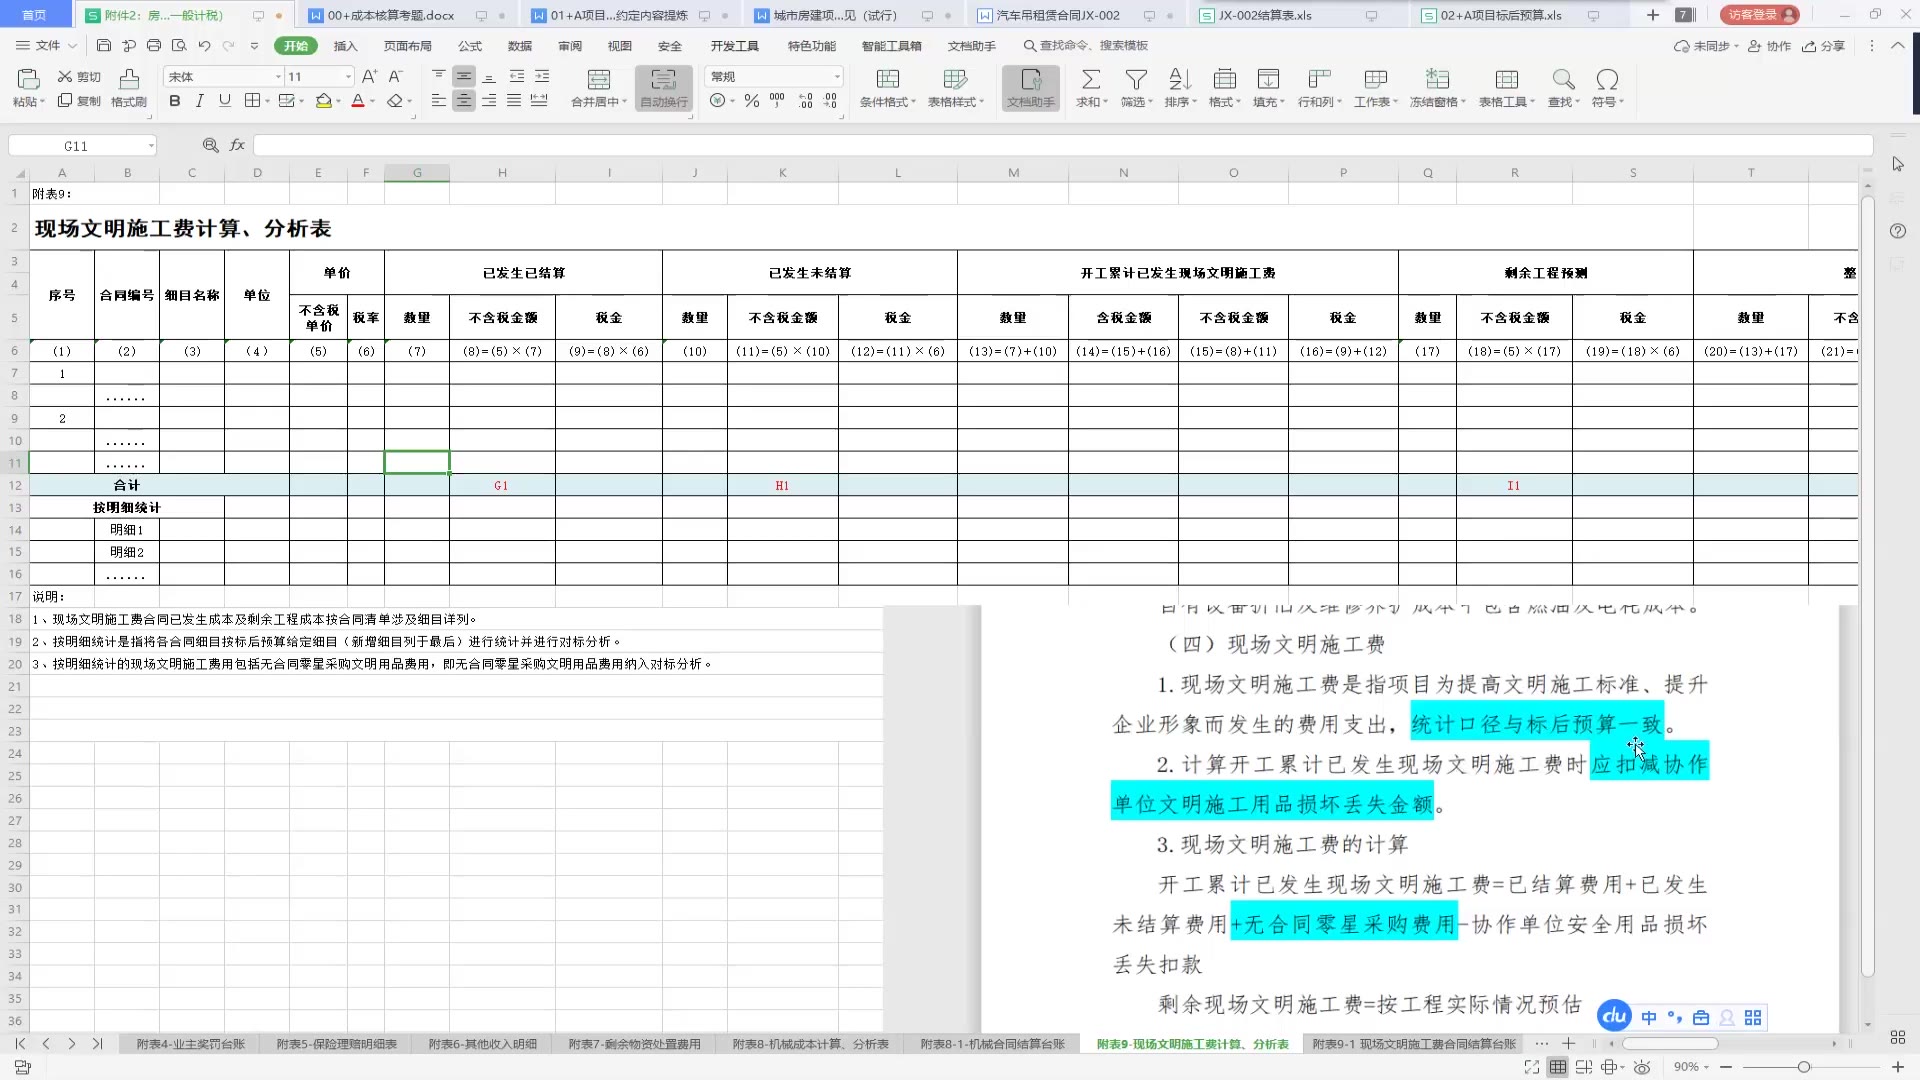Click the Sum (求和) icon
Screen dimensions: 1920x1080
click(1091, 80)
